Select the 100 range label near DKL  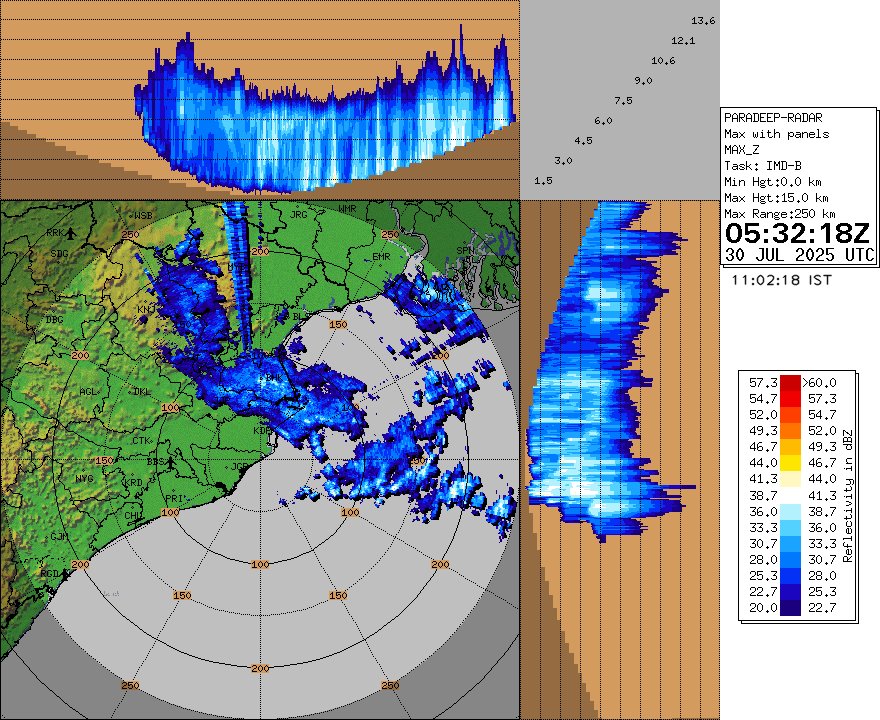coord(170,407)
